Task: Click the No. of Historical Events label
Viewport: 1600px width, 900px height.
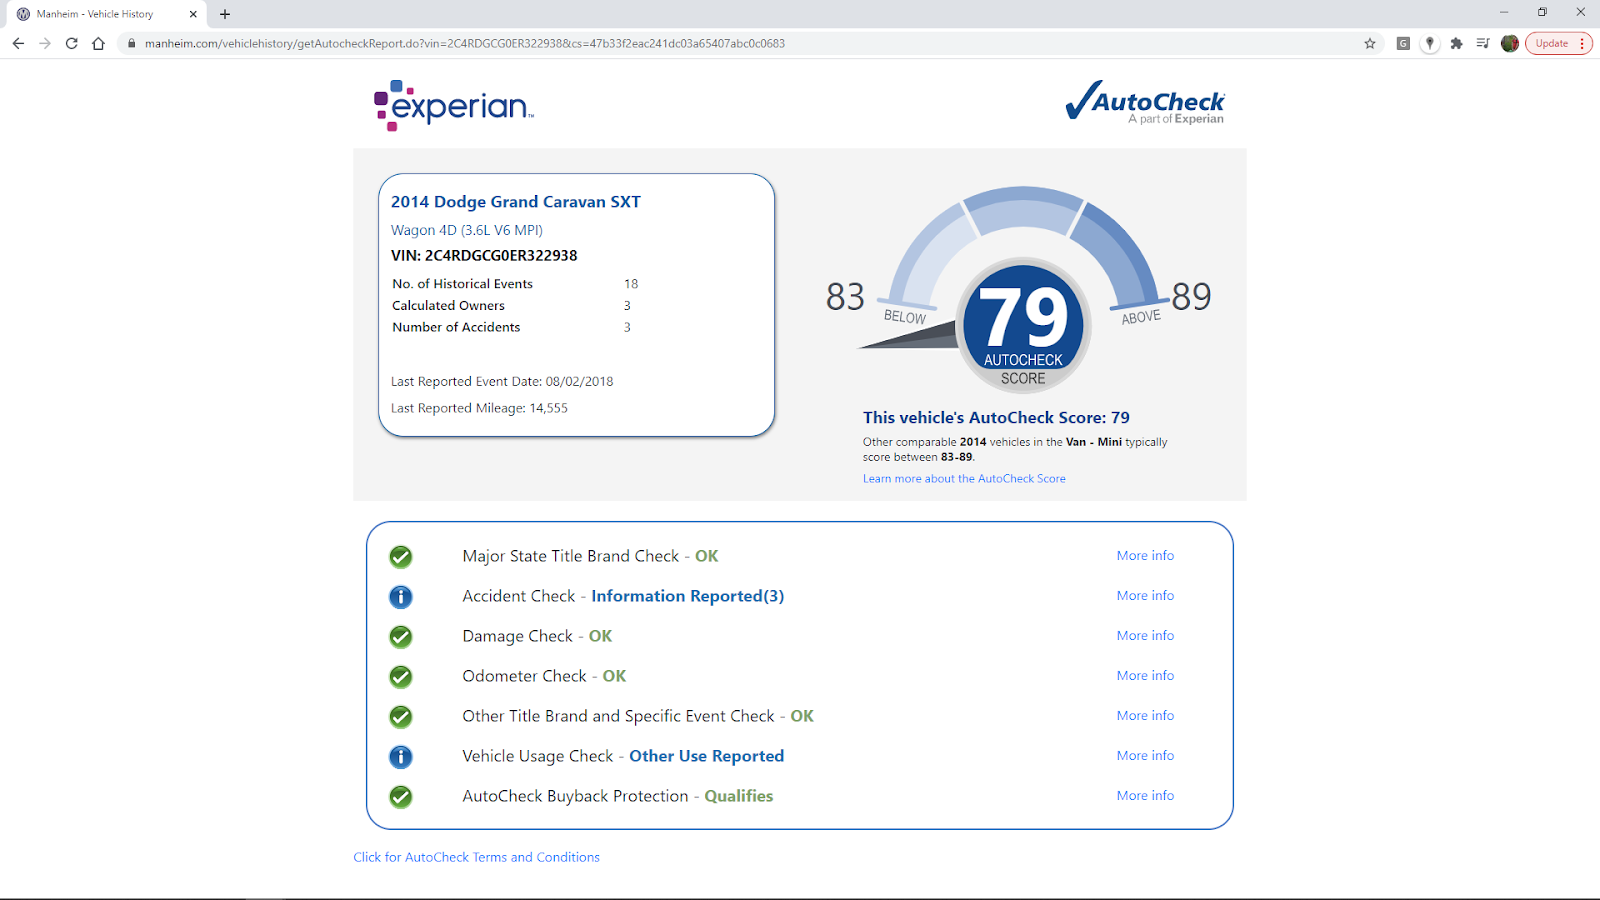Action: (462, 284)
